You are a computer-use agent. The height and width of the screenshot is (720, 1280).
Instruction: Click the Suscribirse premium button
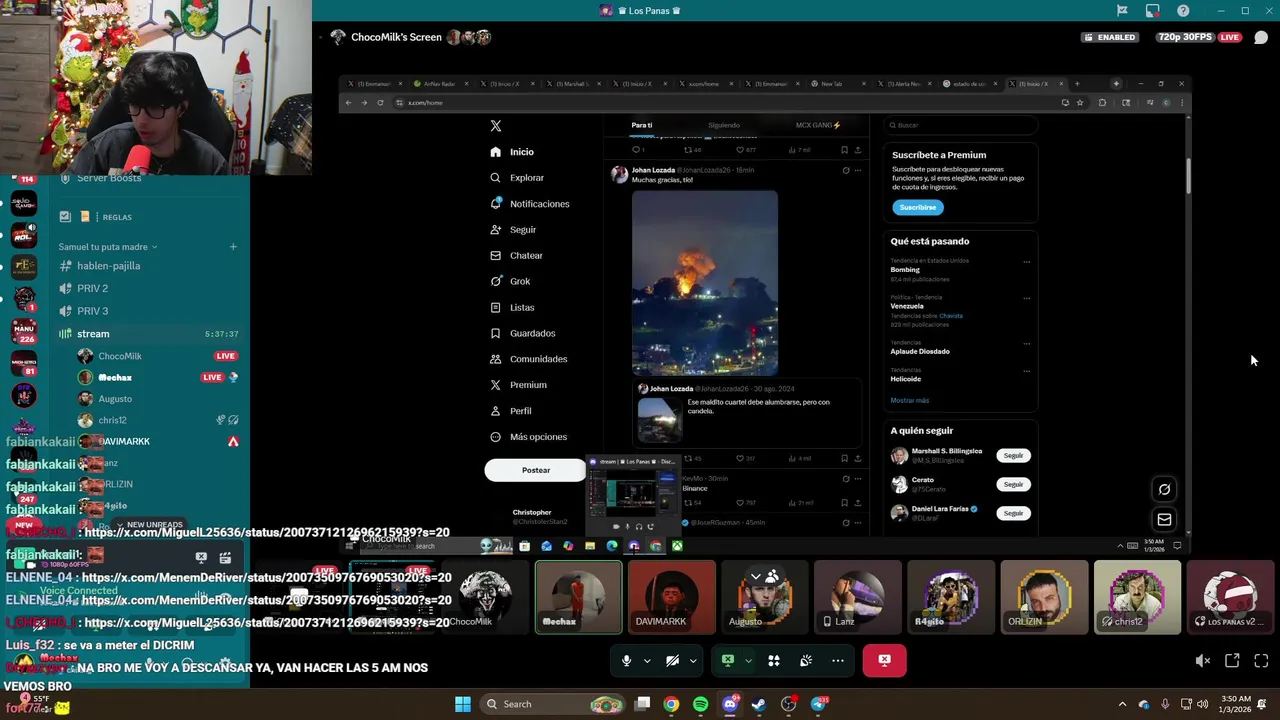click(918, 207)
